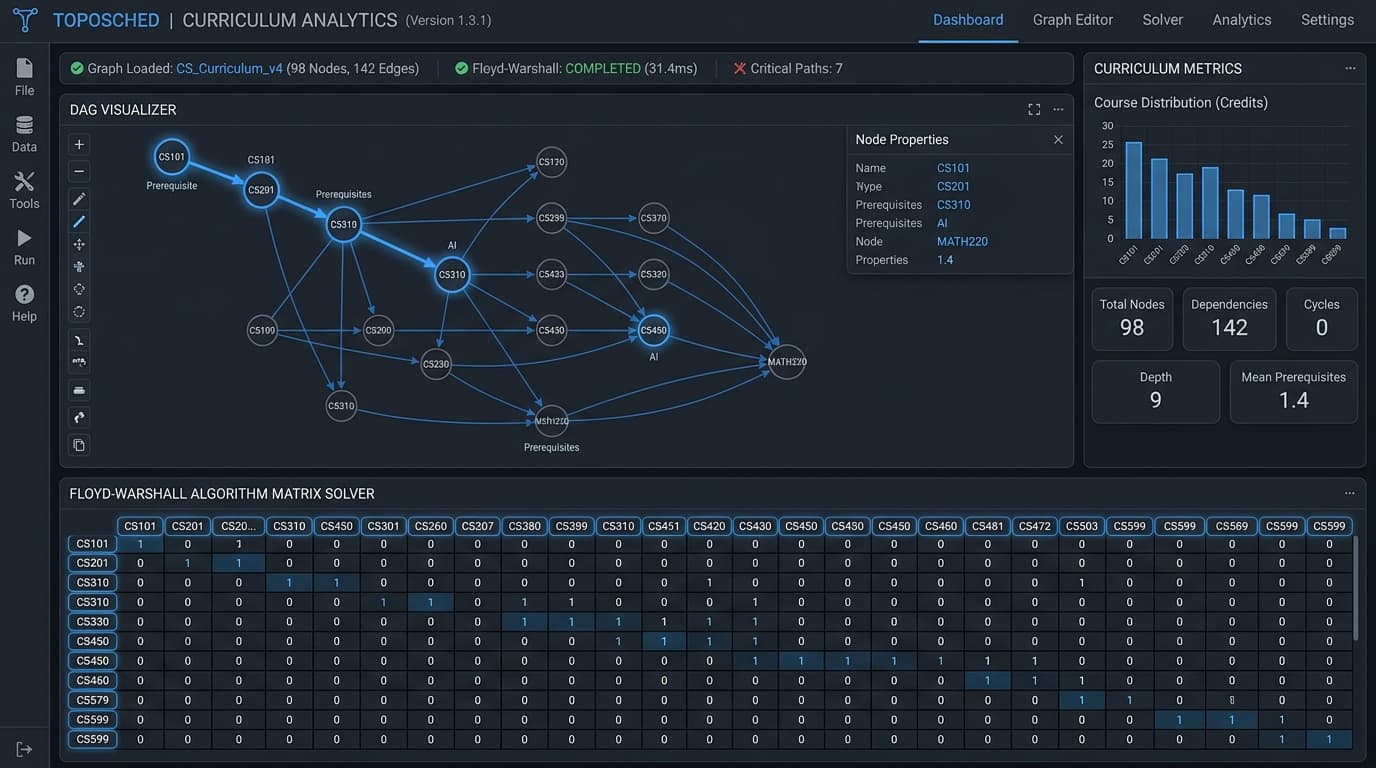Click the green check beside Graph Loaded
This screenshot has height=768, width=1376.
pyautogui.click(x=77, y=68)
